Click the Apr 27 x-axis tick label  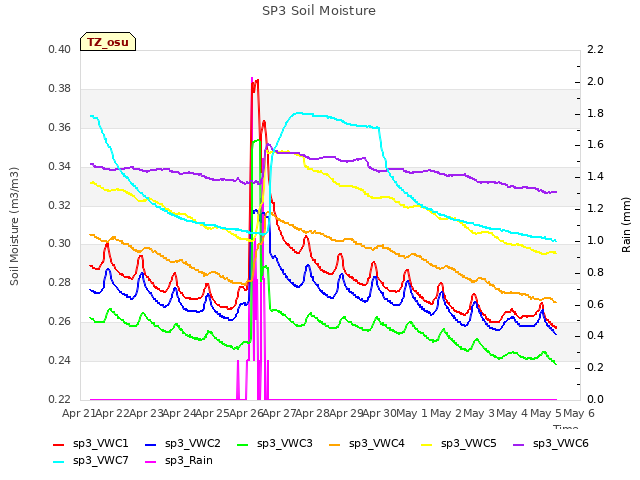click(279, 413)
